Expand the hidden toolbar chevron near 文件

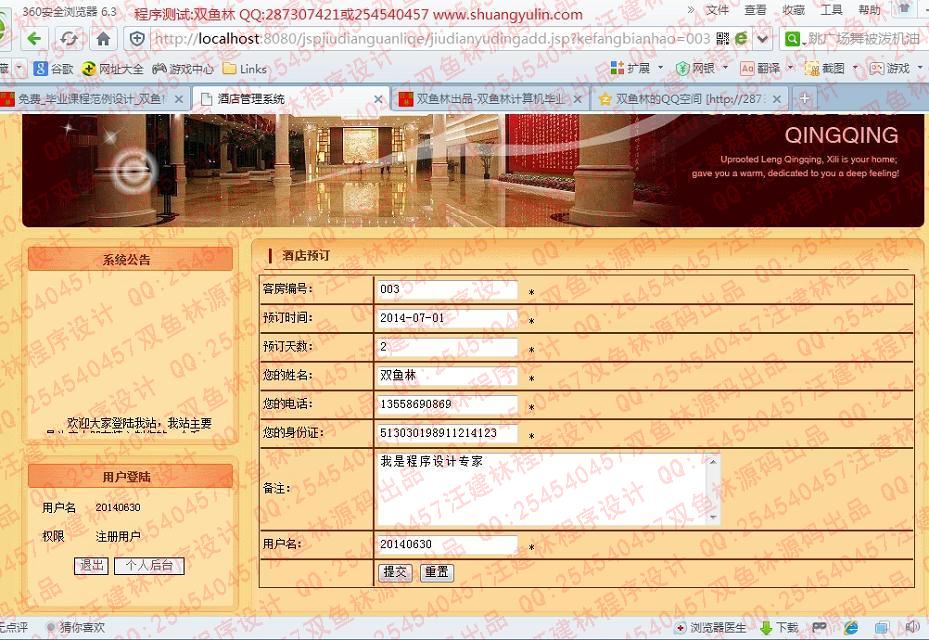coord(690,10)
